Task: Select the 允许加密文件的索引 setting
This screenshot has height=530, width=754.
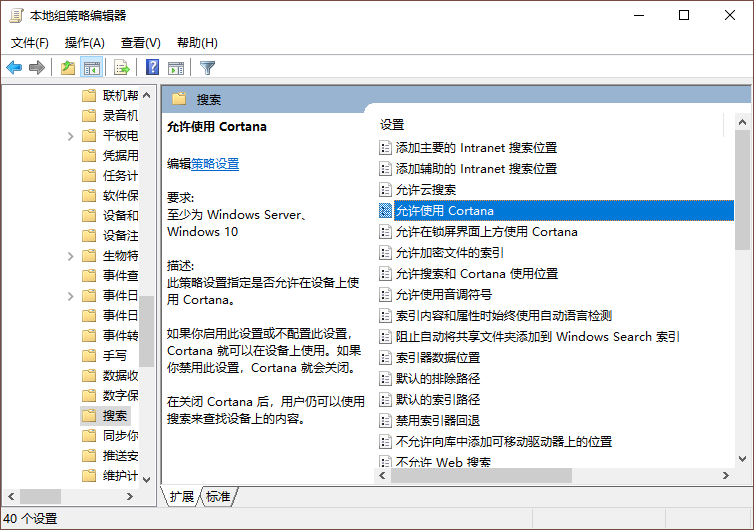Action: [x=449, y=253]
